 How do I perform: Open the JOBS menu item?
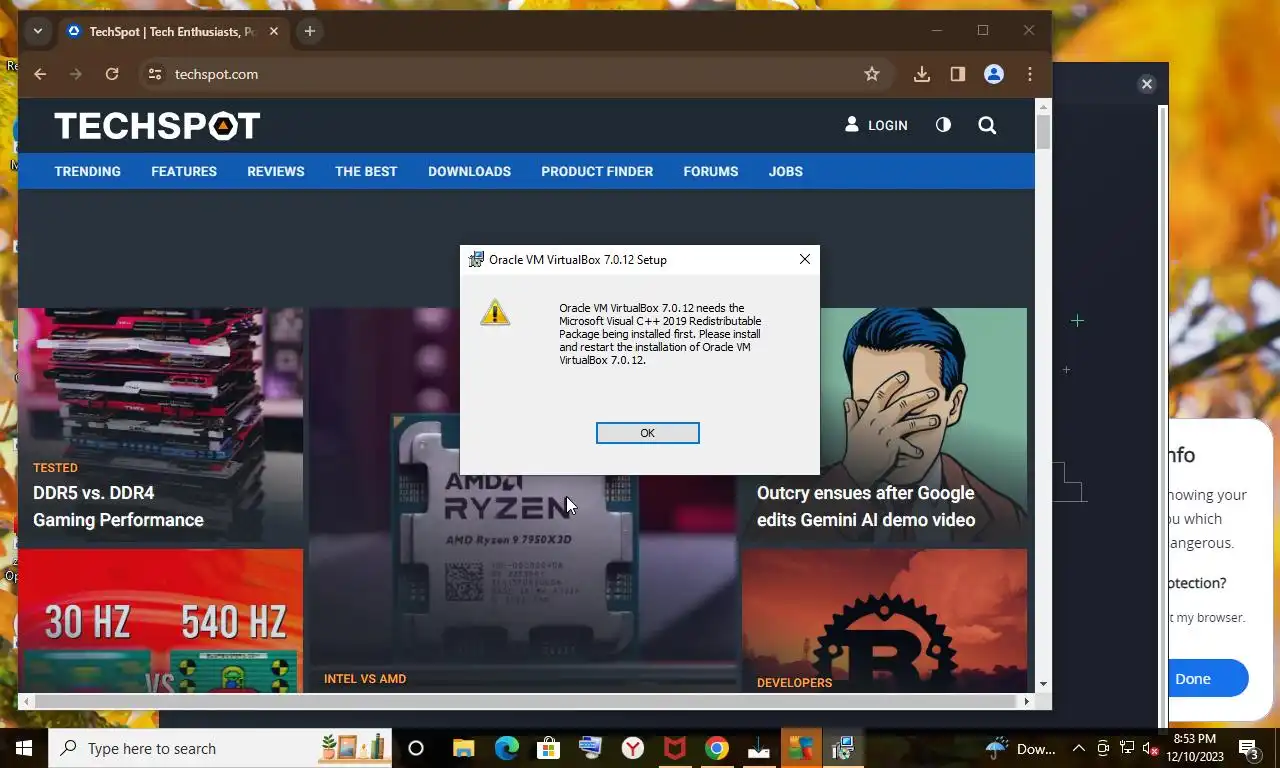786,171
